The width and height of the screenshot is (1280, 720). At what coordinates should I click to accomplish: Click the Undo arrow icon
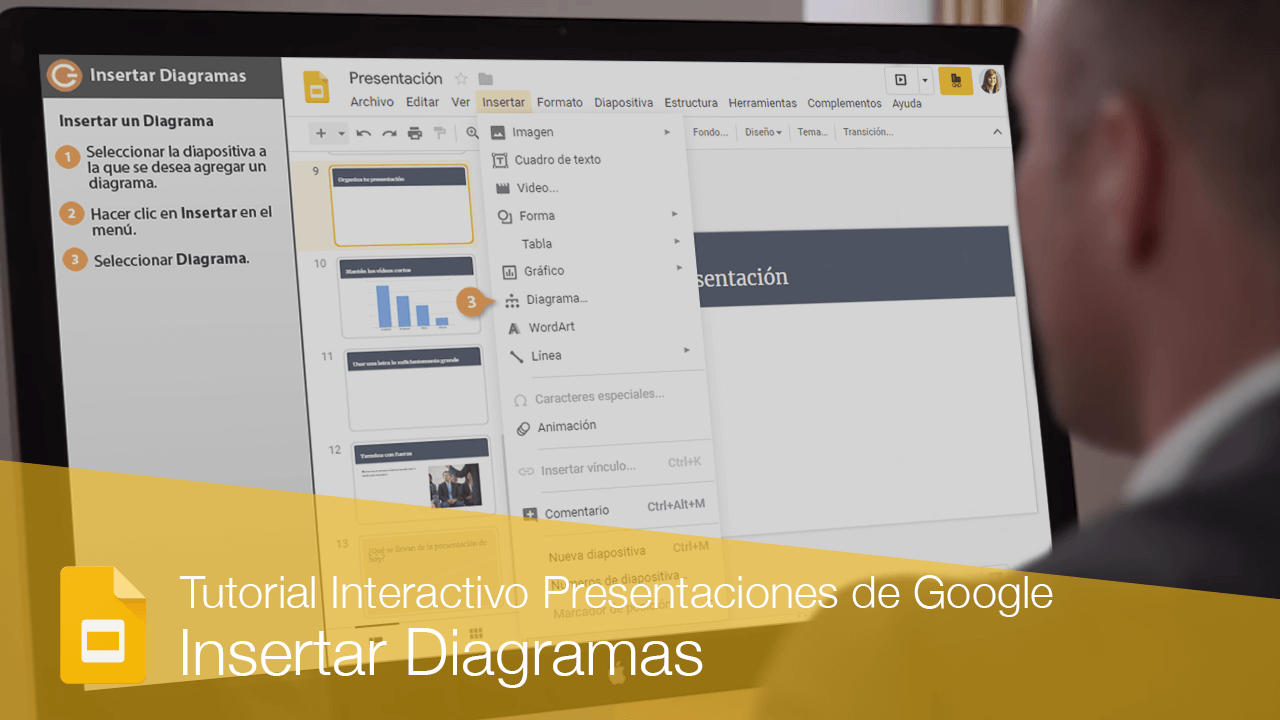point(364,133)
